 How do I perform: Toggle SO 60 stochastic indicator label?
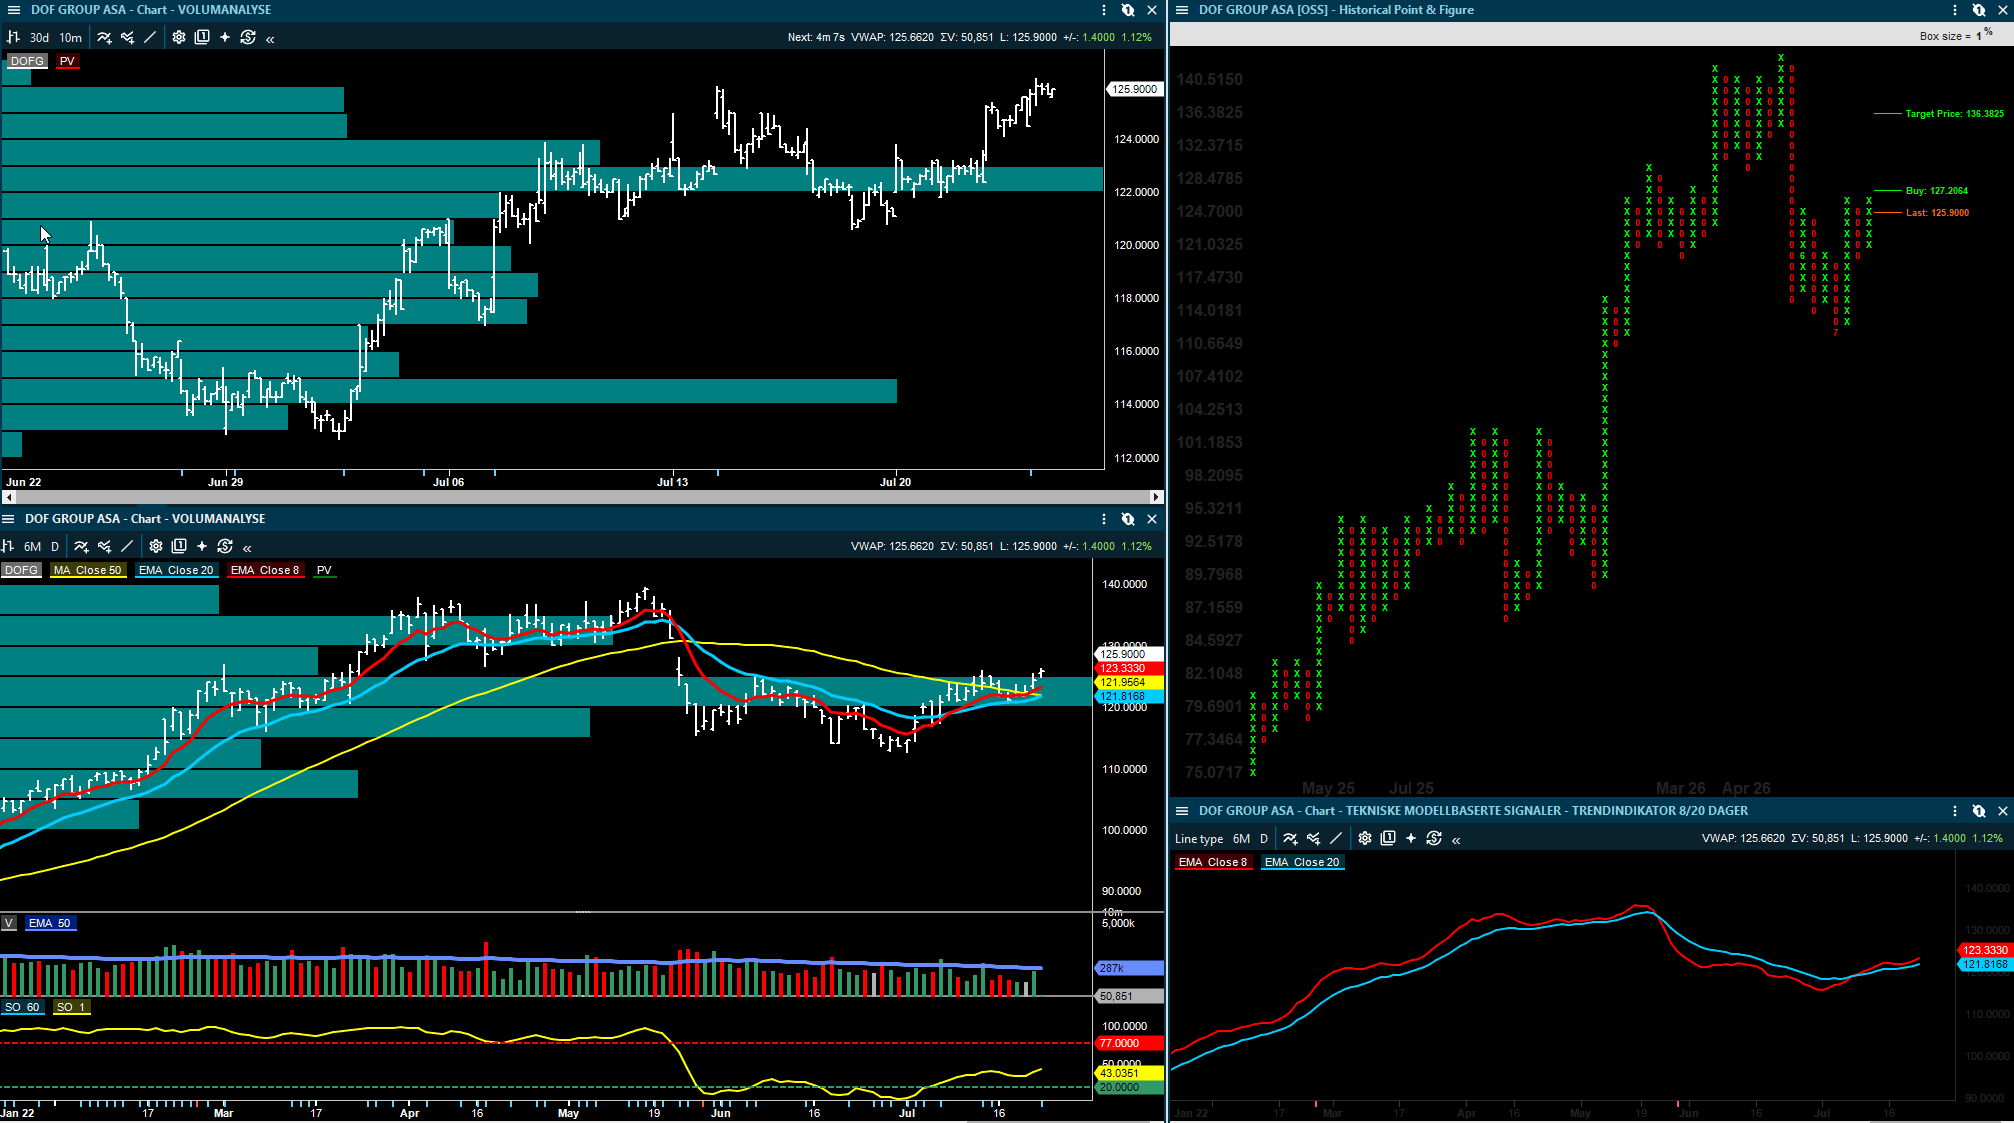click(22, 1007)
